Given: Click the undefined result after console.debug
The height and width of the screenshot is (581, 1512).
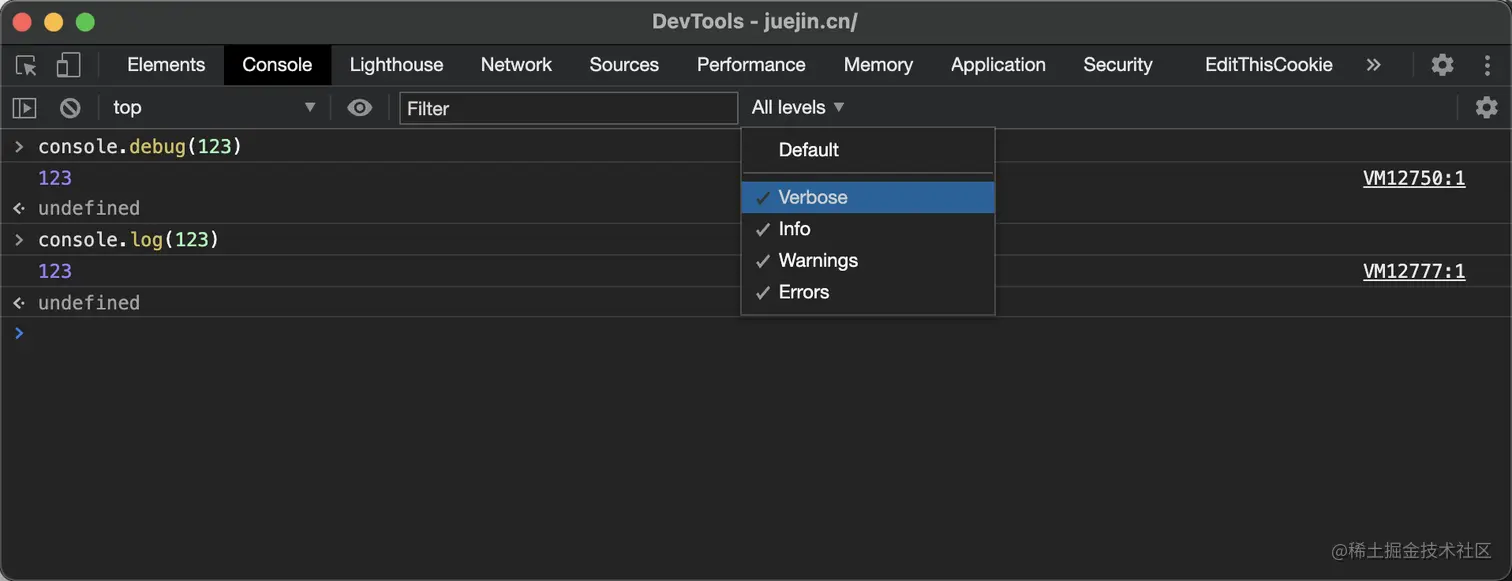Looking at the screenshot, I should 89,208.
